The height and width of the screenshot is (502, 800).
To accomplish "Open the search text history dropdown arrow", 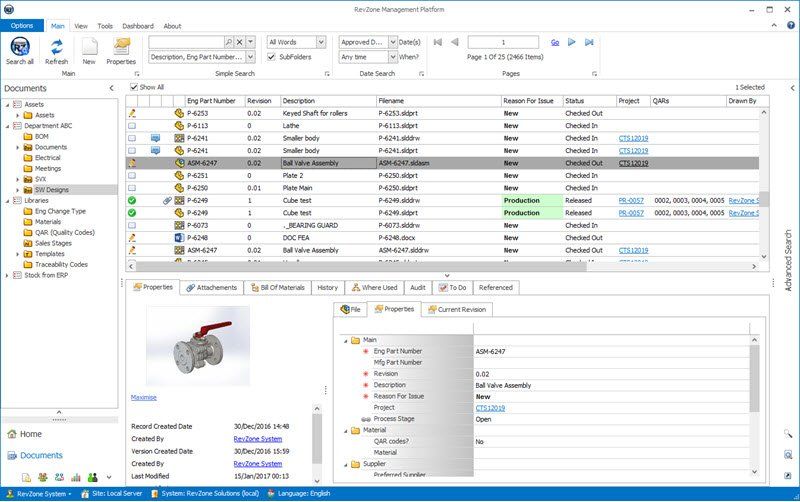I will click(x=251, y=42).
